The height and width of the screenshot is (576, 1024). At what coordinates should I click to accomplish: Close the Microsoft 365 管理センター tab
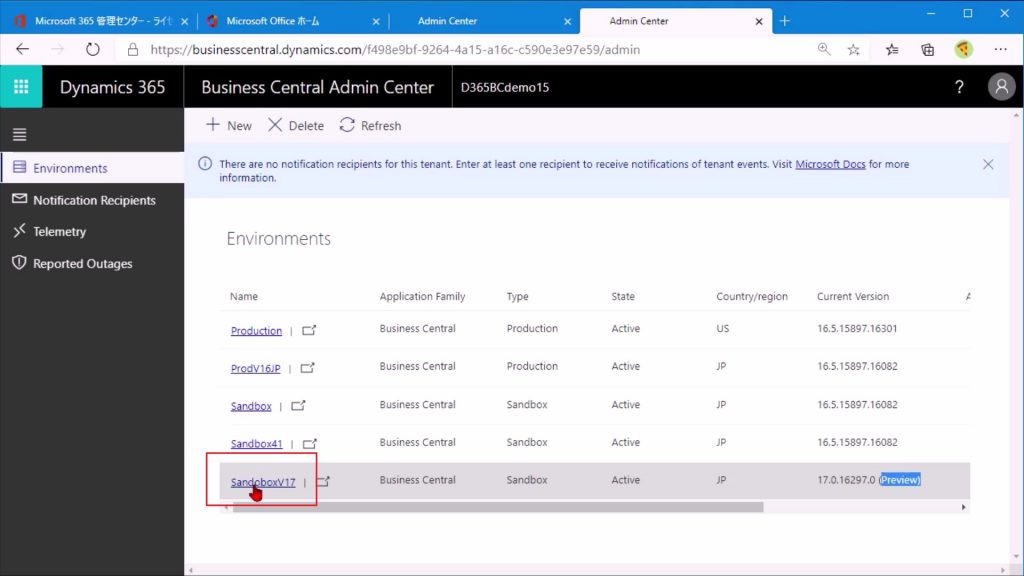(184, 22)
